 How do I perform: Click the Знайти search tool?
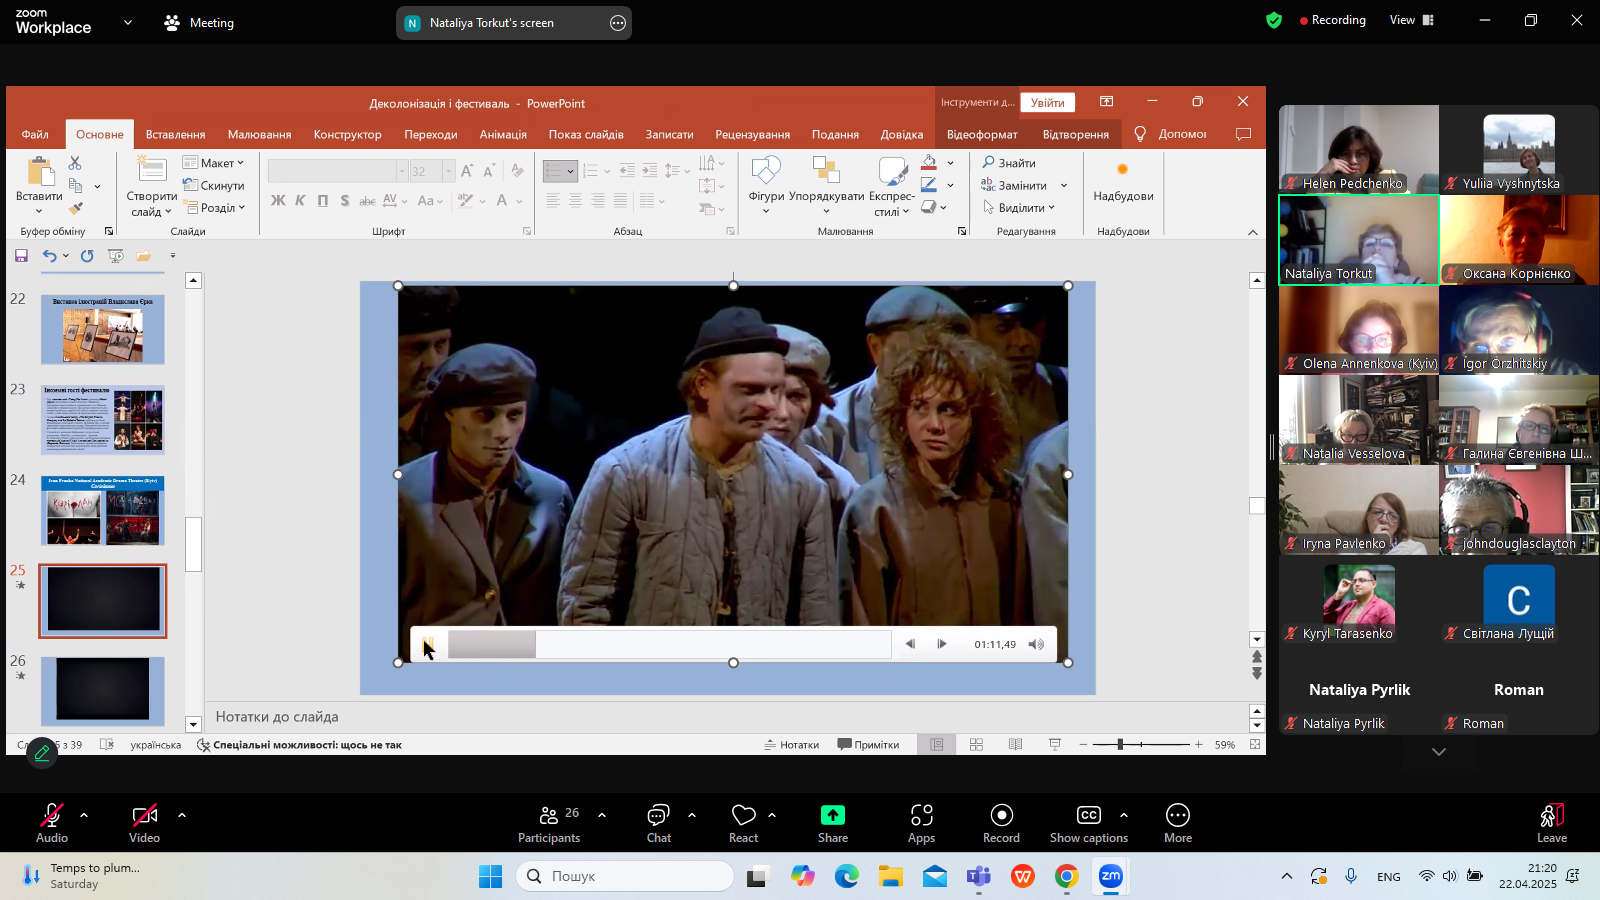point(1009,163)
